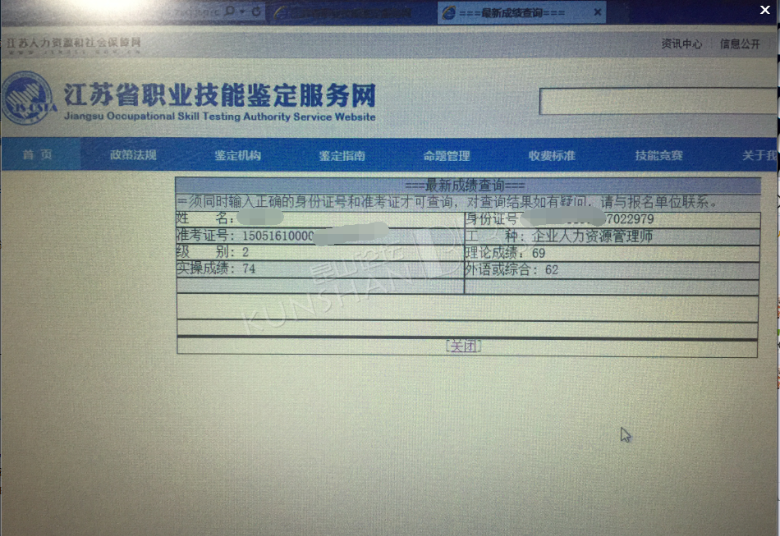Open the partially visible 关于我 navigation item
Screen dimensions: 780x536
[759, 156]
